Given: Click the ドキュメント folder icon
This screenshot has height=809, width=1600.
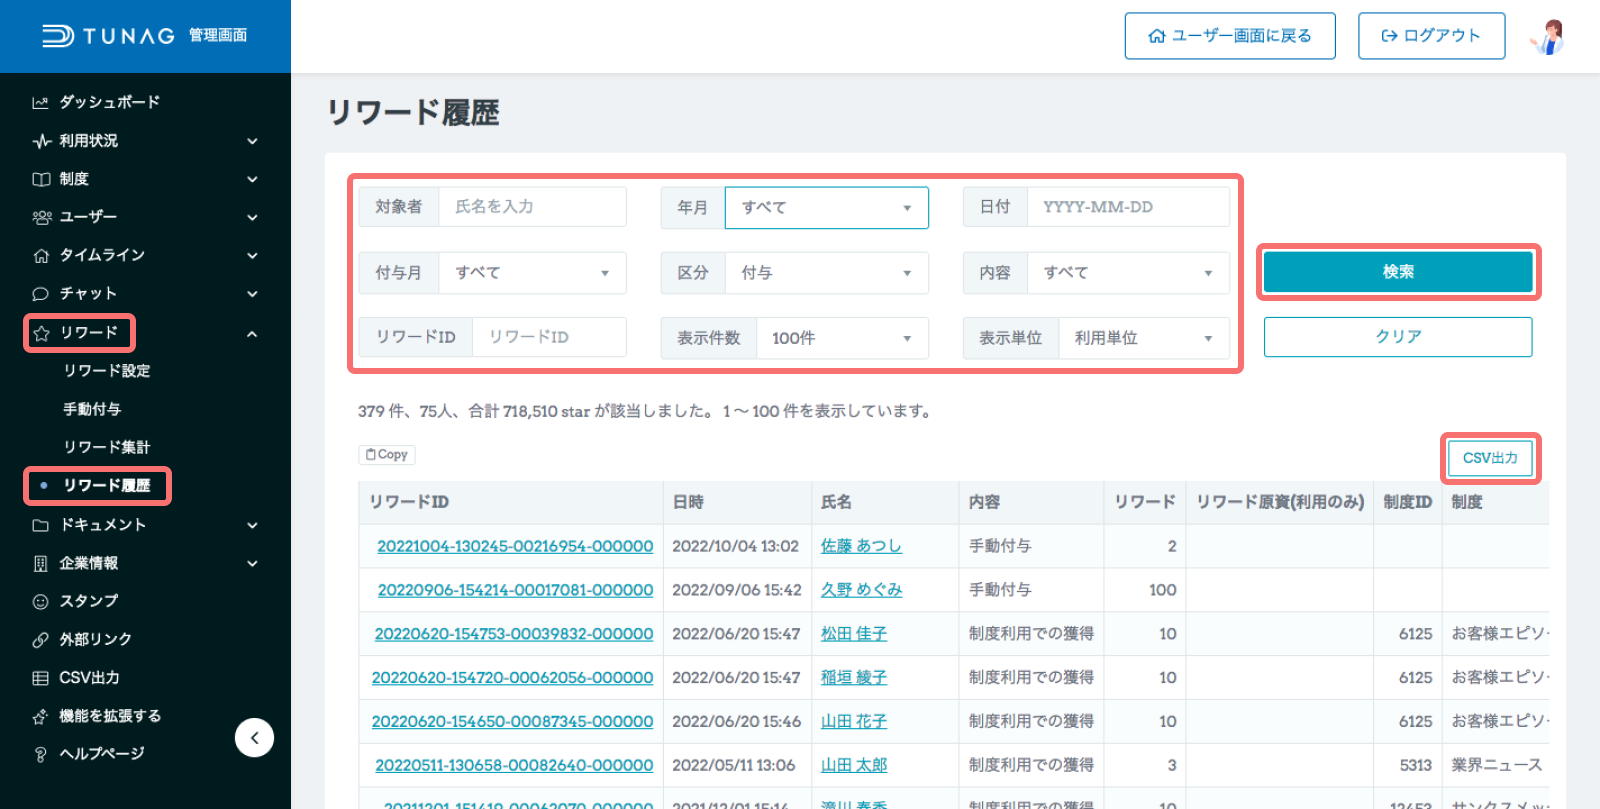Looking at the screenshot, I should click(41, 525).
